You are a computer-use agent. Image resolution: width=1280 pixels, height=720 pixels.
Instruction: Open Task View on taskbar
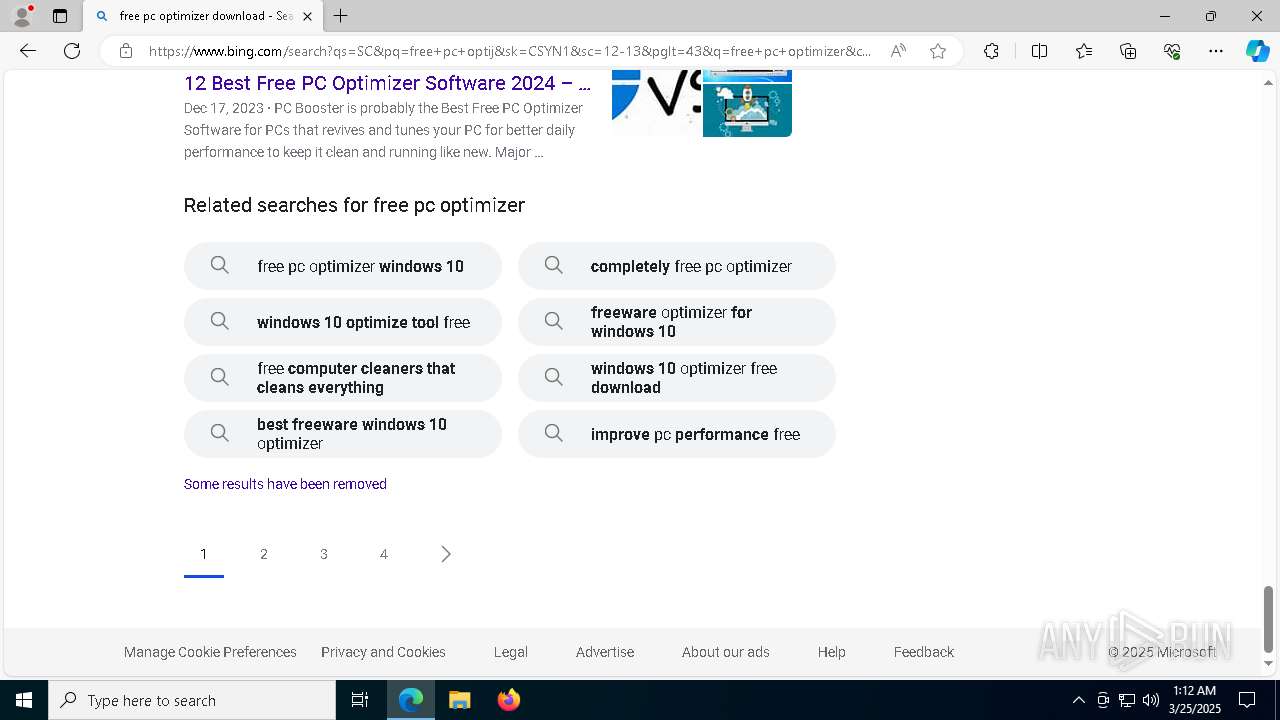point(360,700)
